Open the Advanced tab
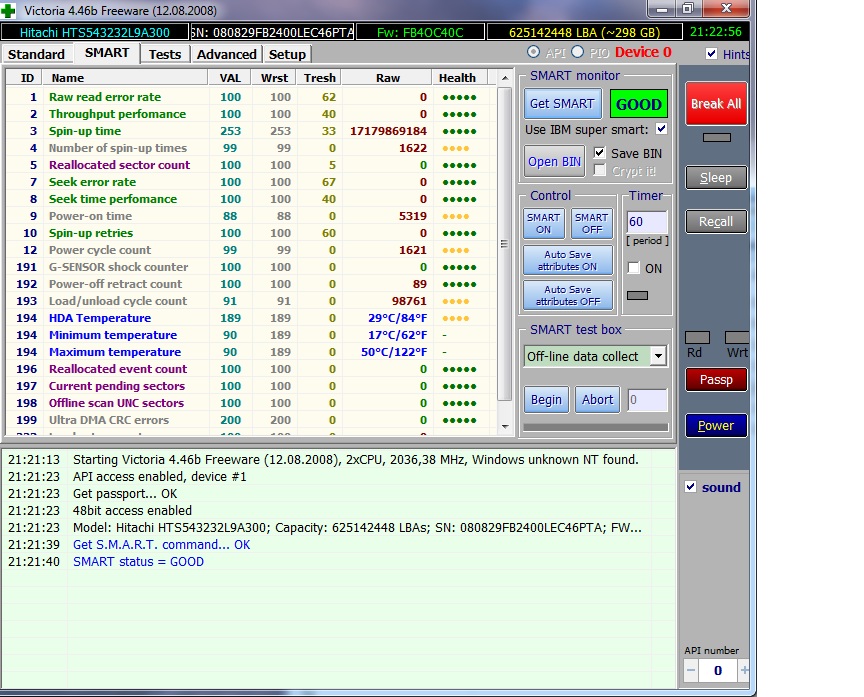Screen dimensions: 864x697 coord(226,54)
